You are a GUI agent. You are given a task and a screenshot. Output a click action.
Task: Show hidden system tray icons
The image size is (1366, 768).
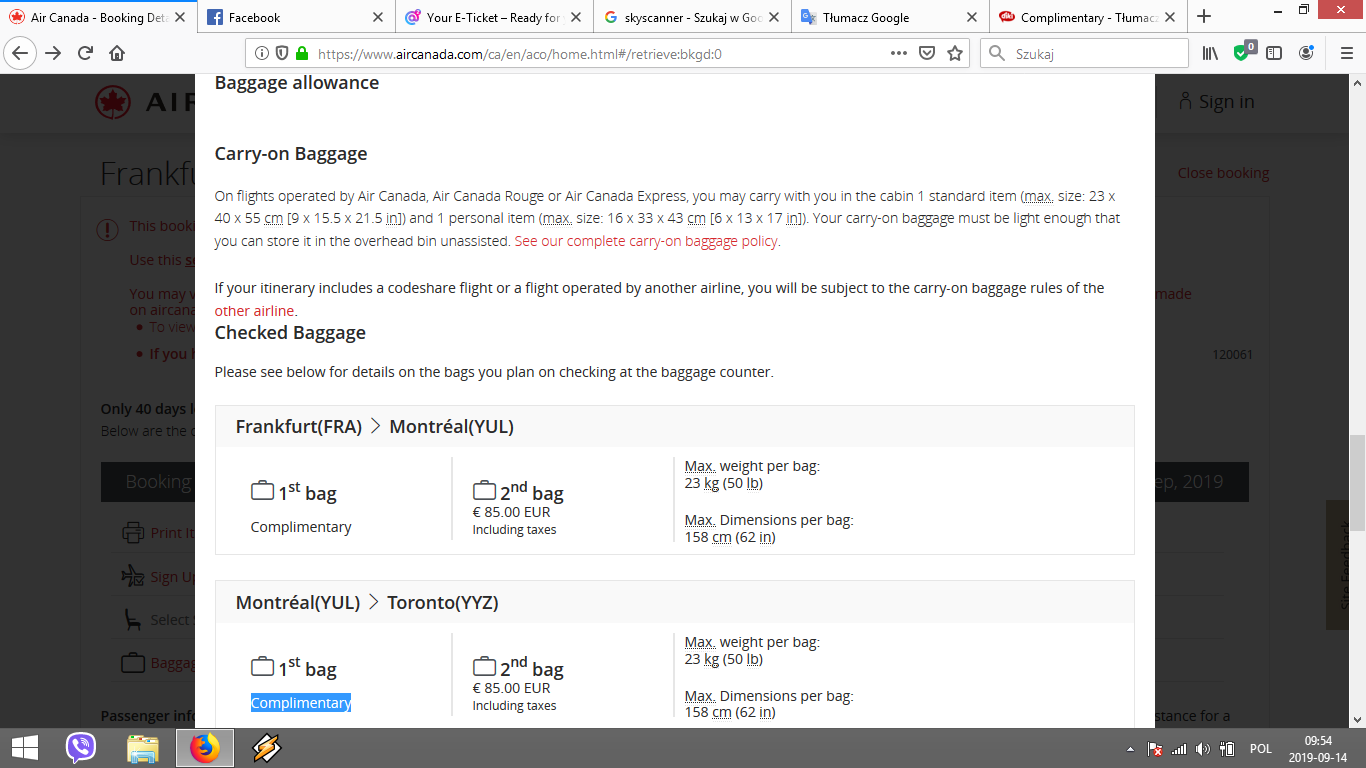tap(1130, 749)
